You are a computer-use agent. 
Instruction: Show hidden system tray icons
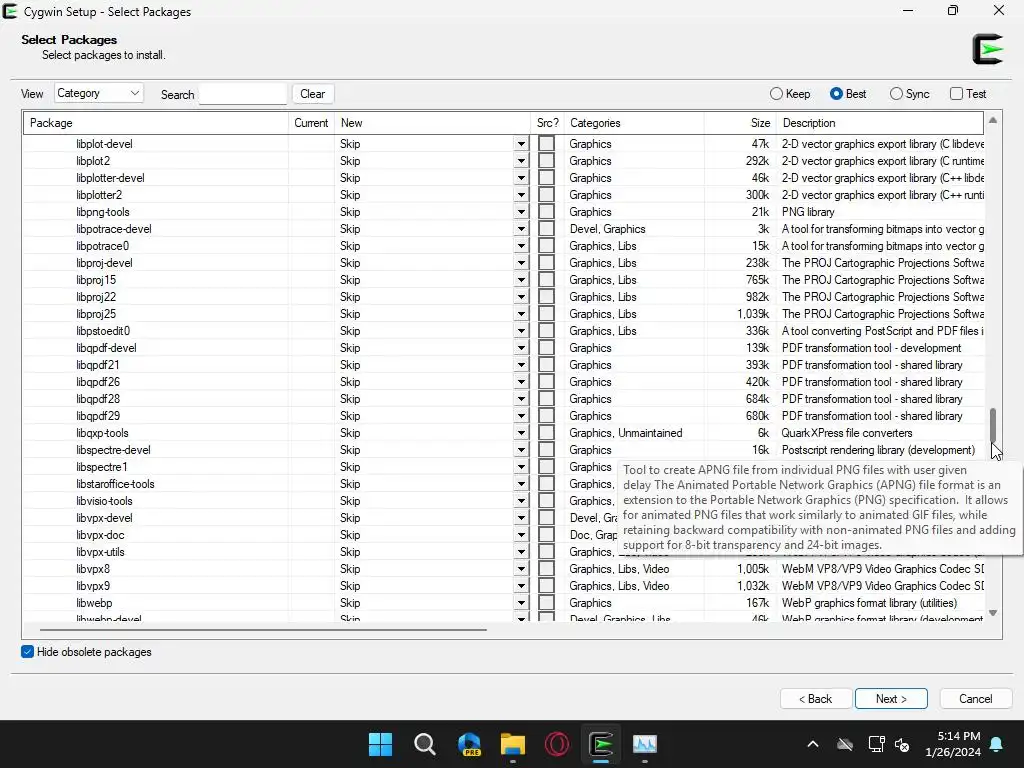click(812, 744)
